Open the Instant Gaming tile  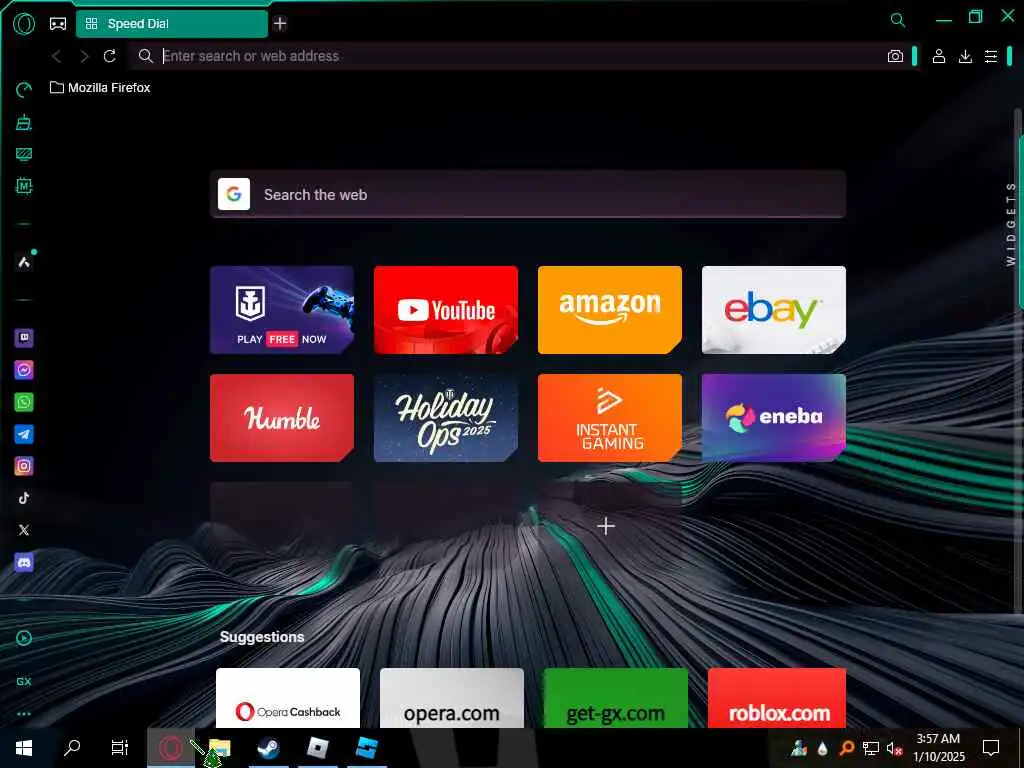610,418
